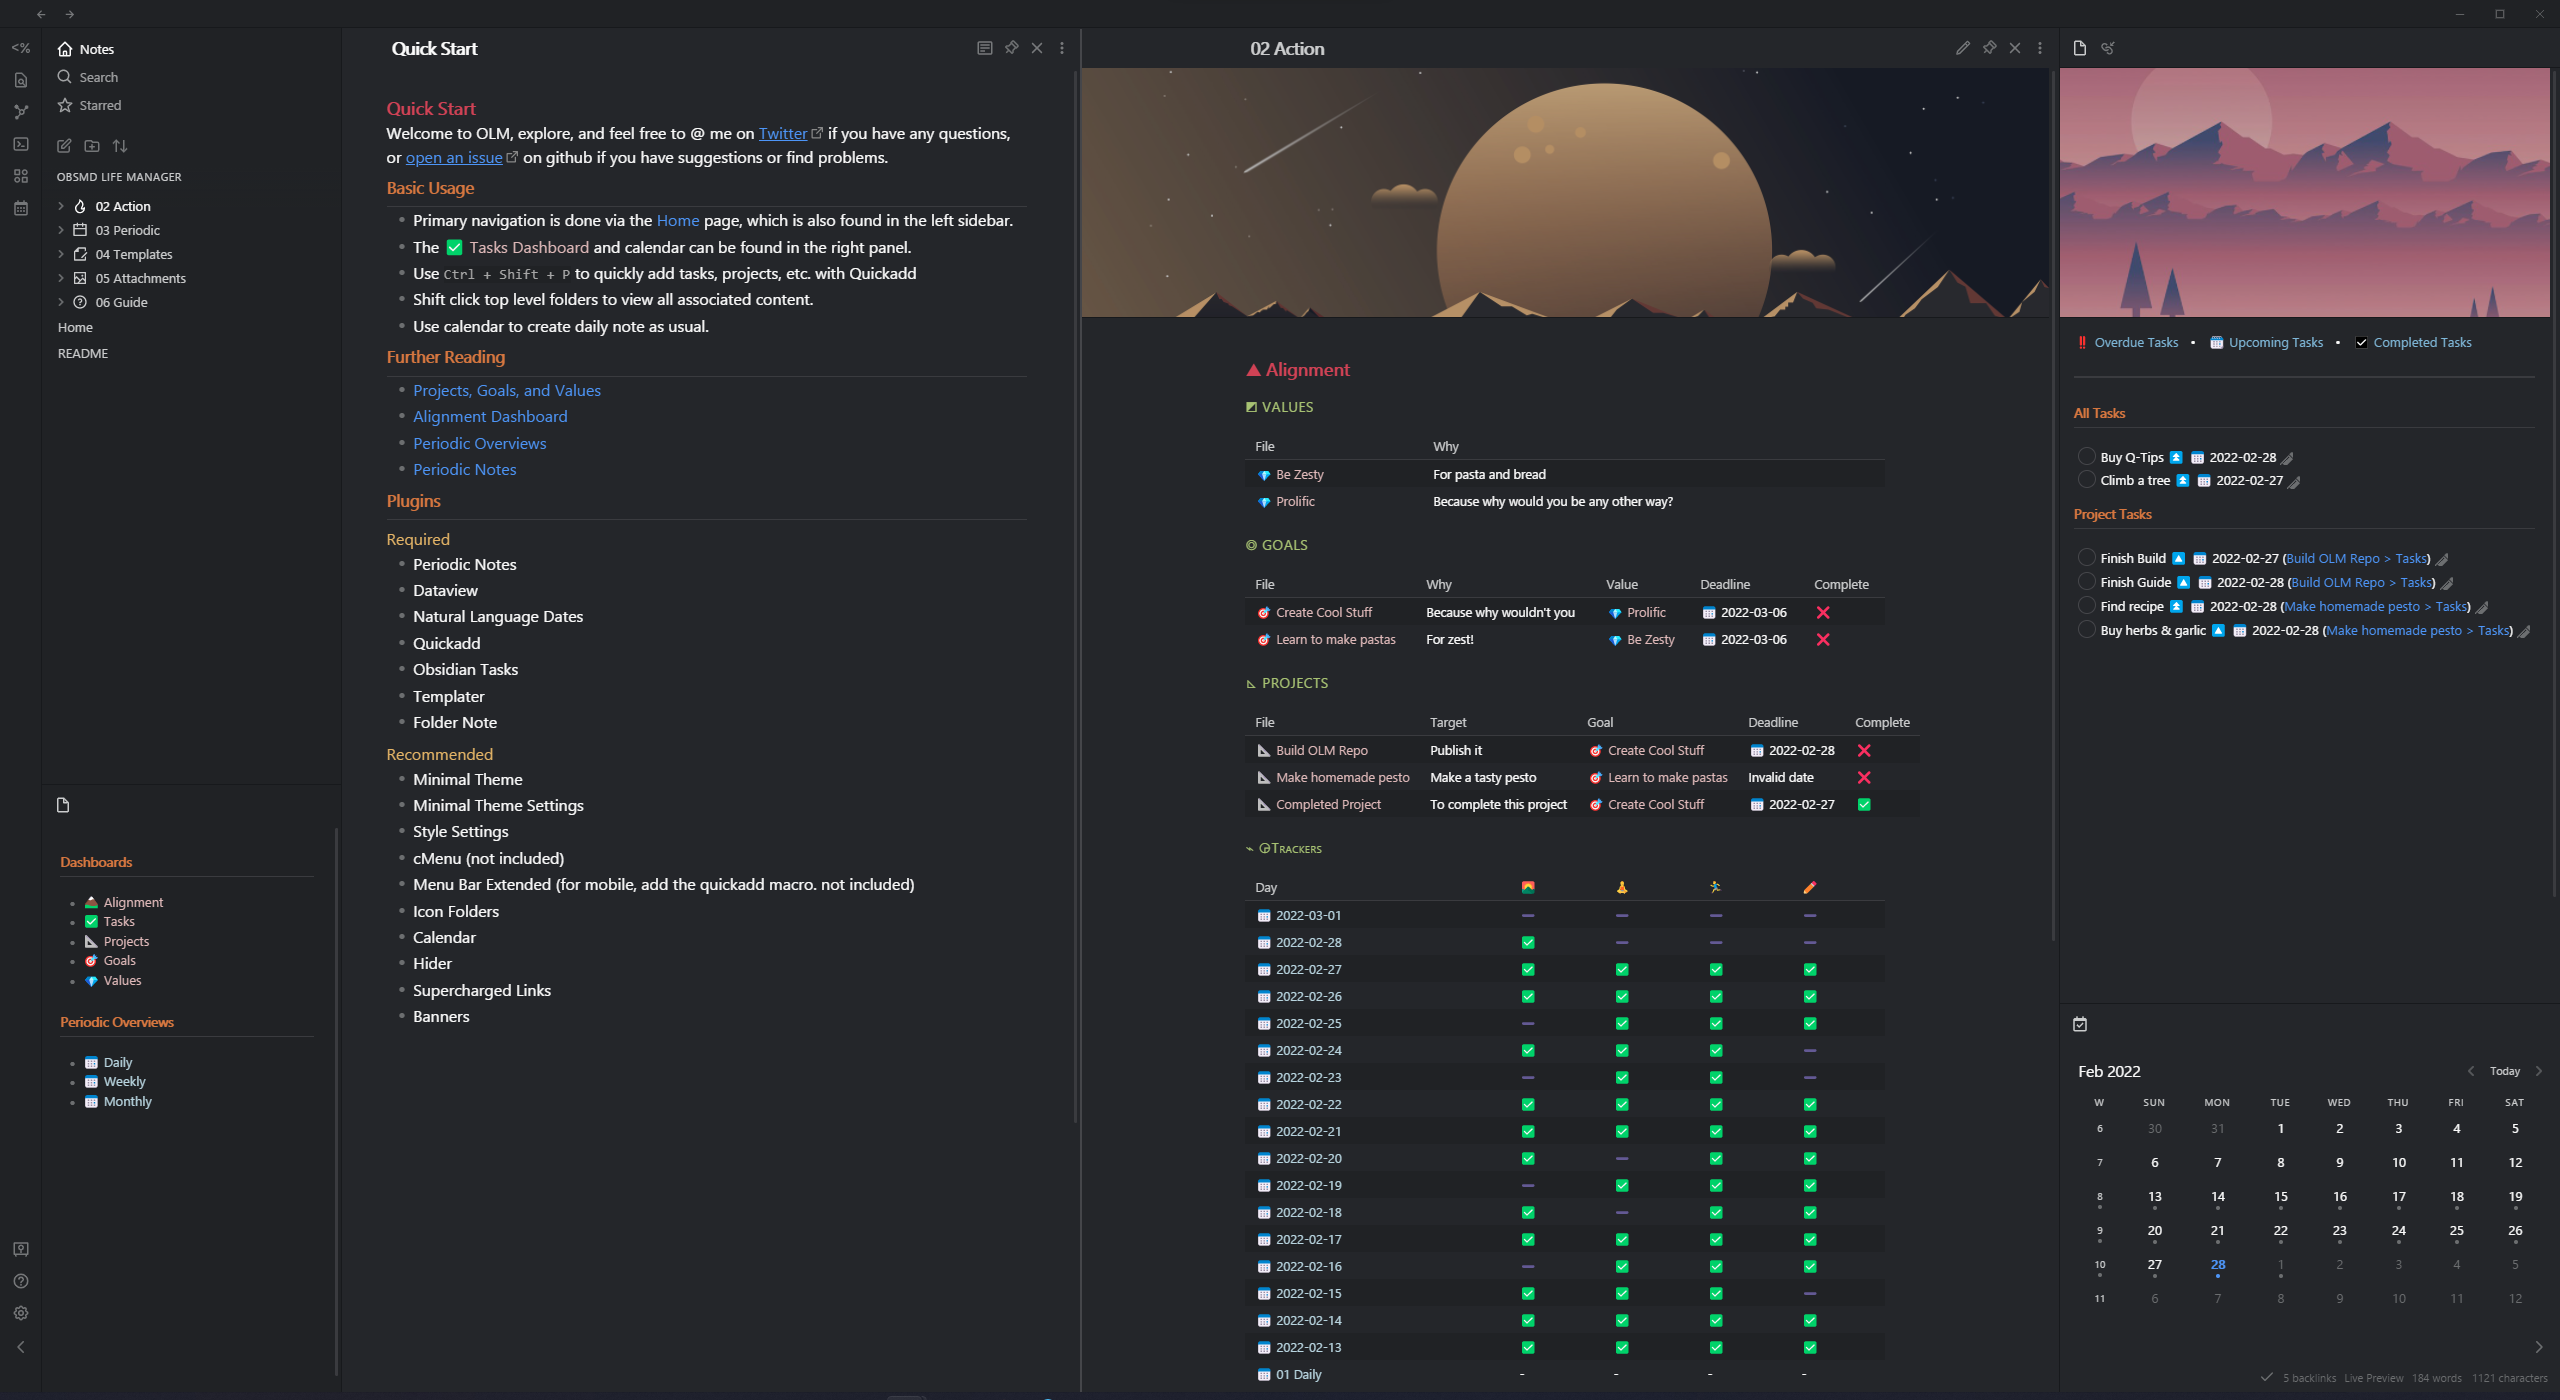Go to previous month in calendar
Image resolution: width=2560 pixels, height=1400 pixels.
point(2471,1071)
